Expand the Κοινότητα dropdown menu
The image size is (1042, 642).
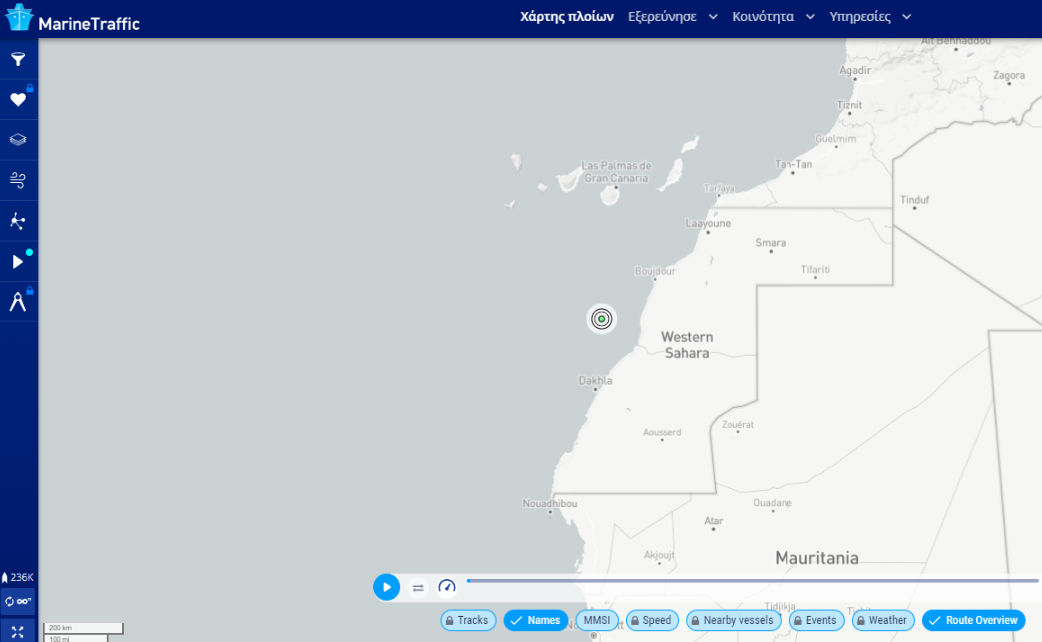point(773,17)
